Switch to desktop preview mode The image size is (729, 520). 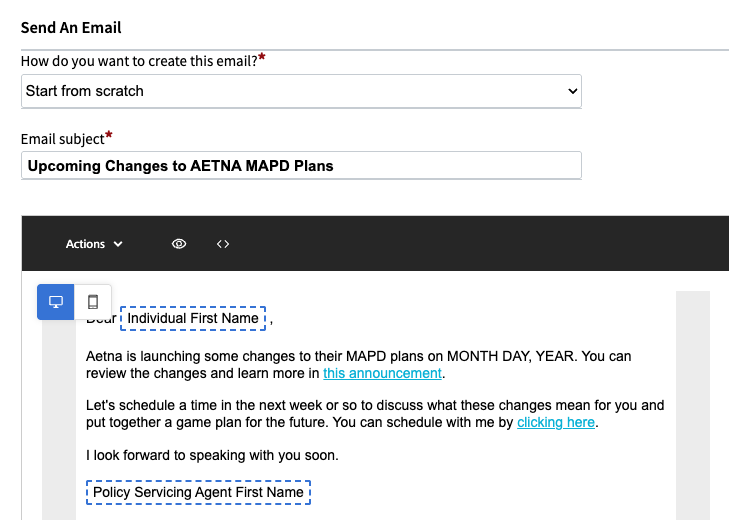[56, 302]
